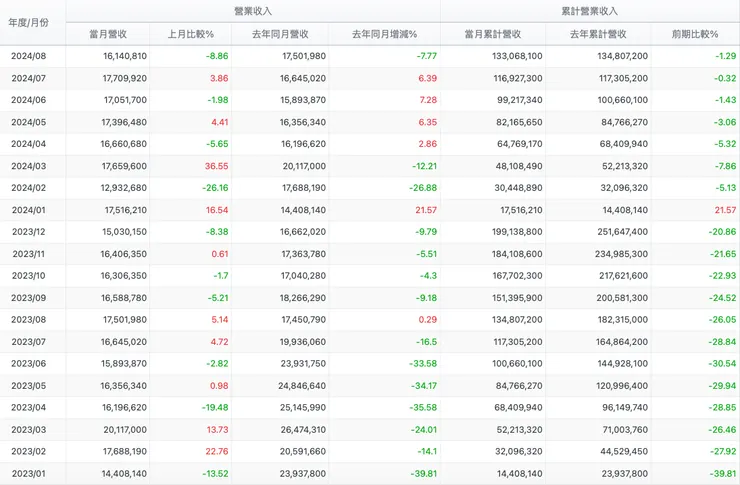Viewport: 740px width, 485px height.
Task: Click the 22.76 month-over-month percentage
Action: pyautogui.click(x=217, y=451)
